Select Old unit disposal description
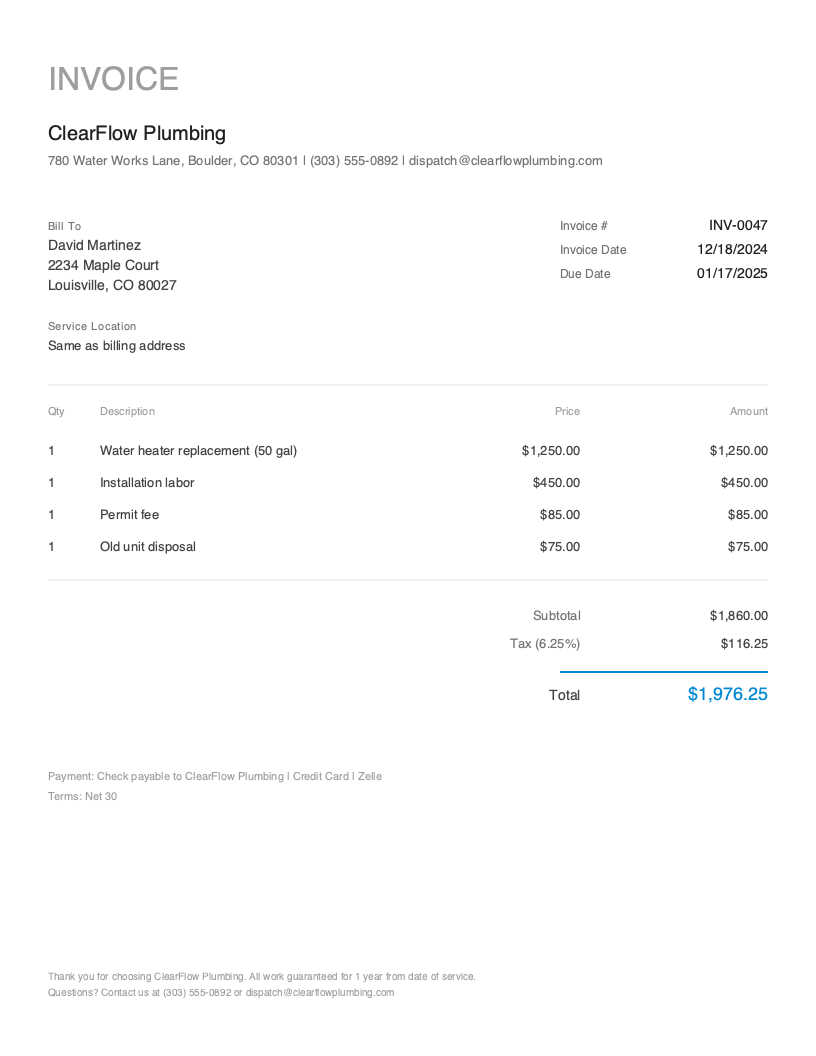The image size is (816, 1056). [x=148, y=547]
